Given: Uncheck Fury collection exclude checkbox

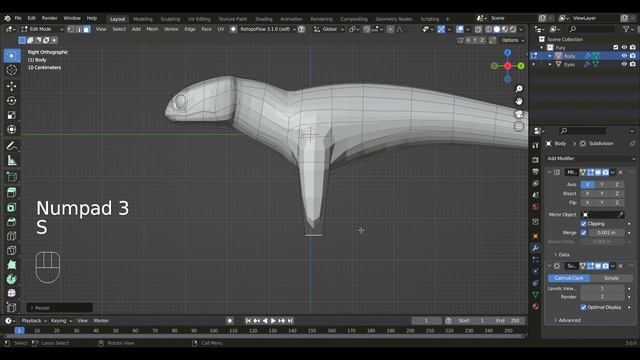Looking at the screenshot, I should click(x=616, y=48).
